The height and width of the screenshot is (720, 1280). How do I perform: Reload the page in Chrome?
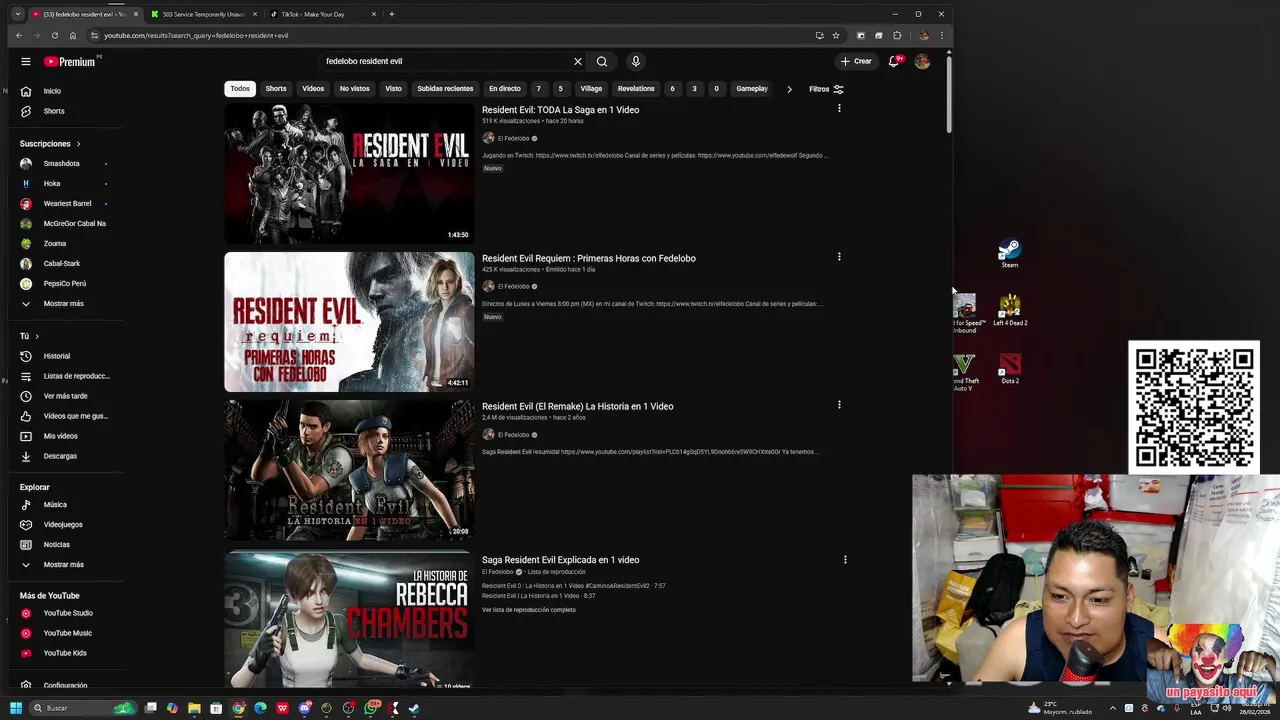tap(54, 35)
